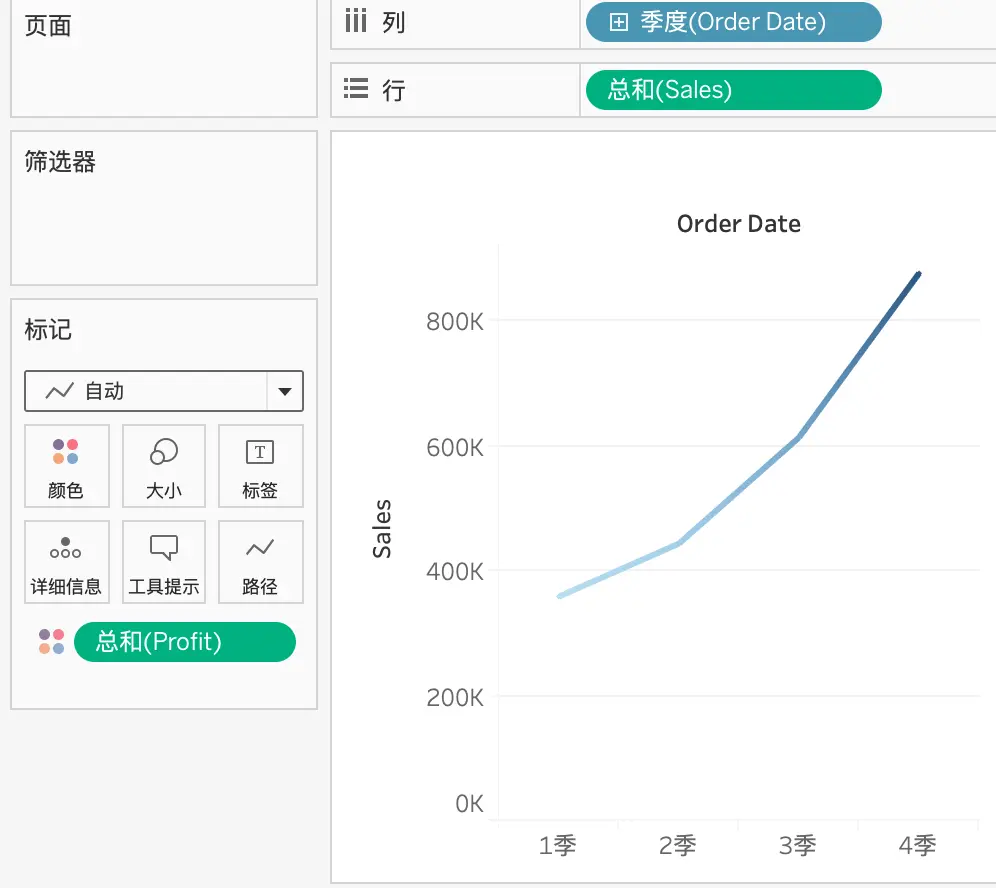
Task: Click the 4季 quarter axis label
Action: [x=918, y=845]
